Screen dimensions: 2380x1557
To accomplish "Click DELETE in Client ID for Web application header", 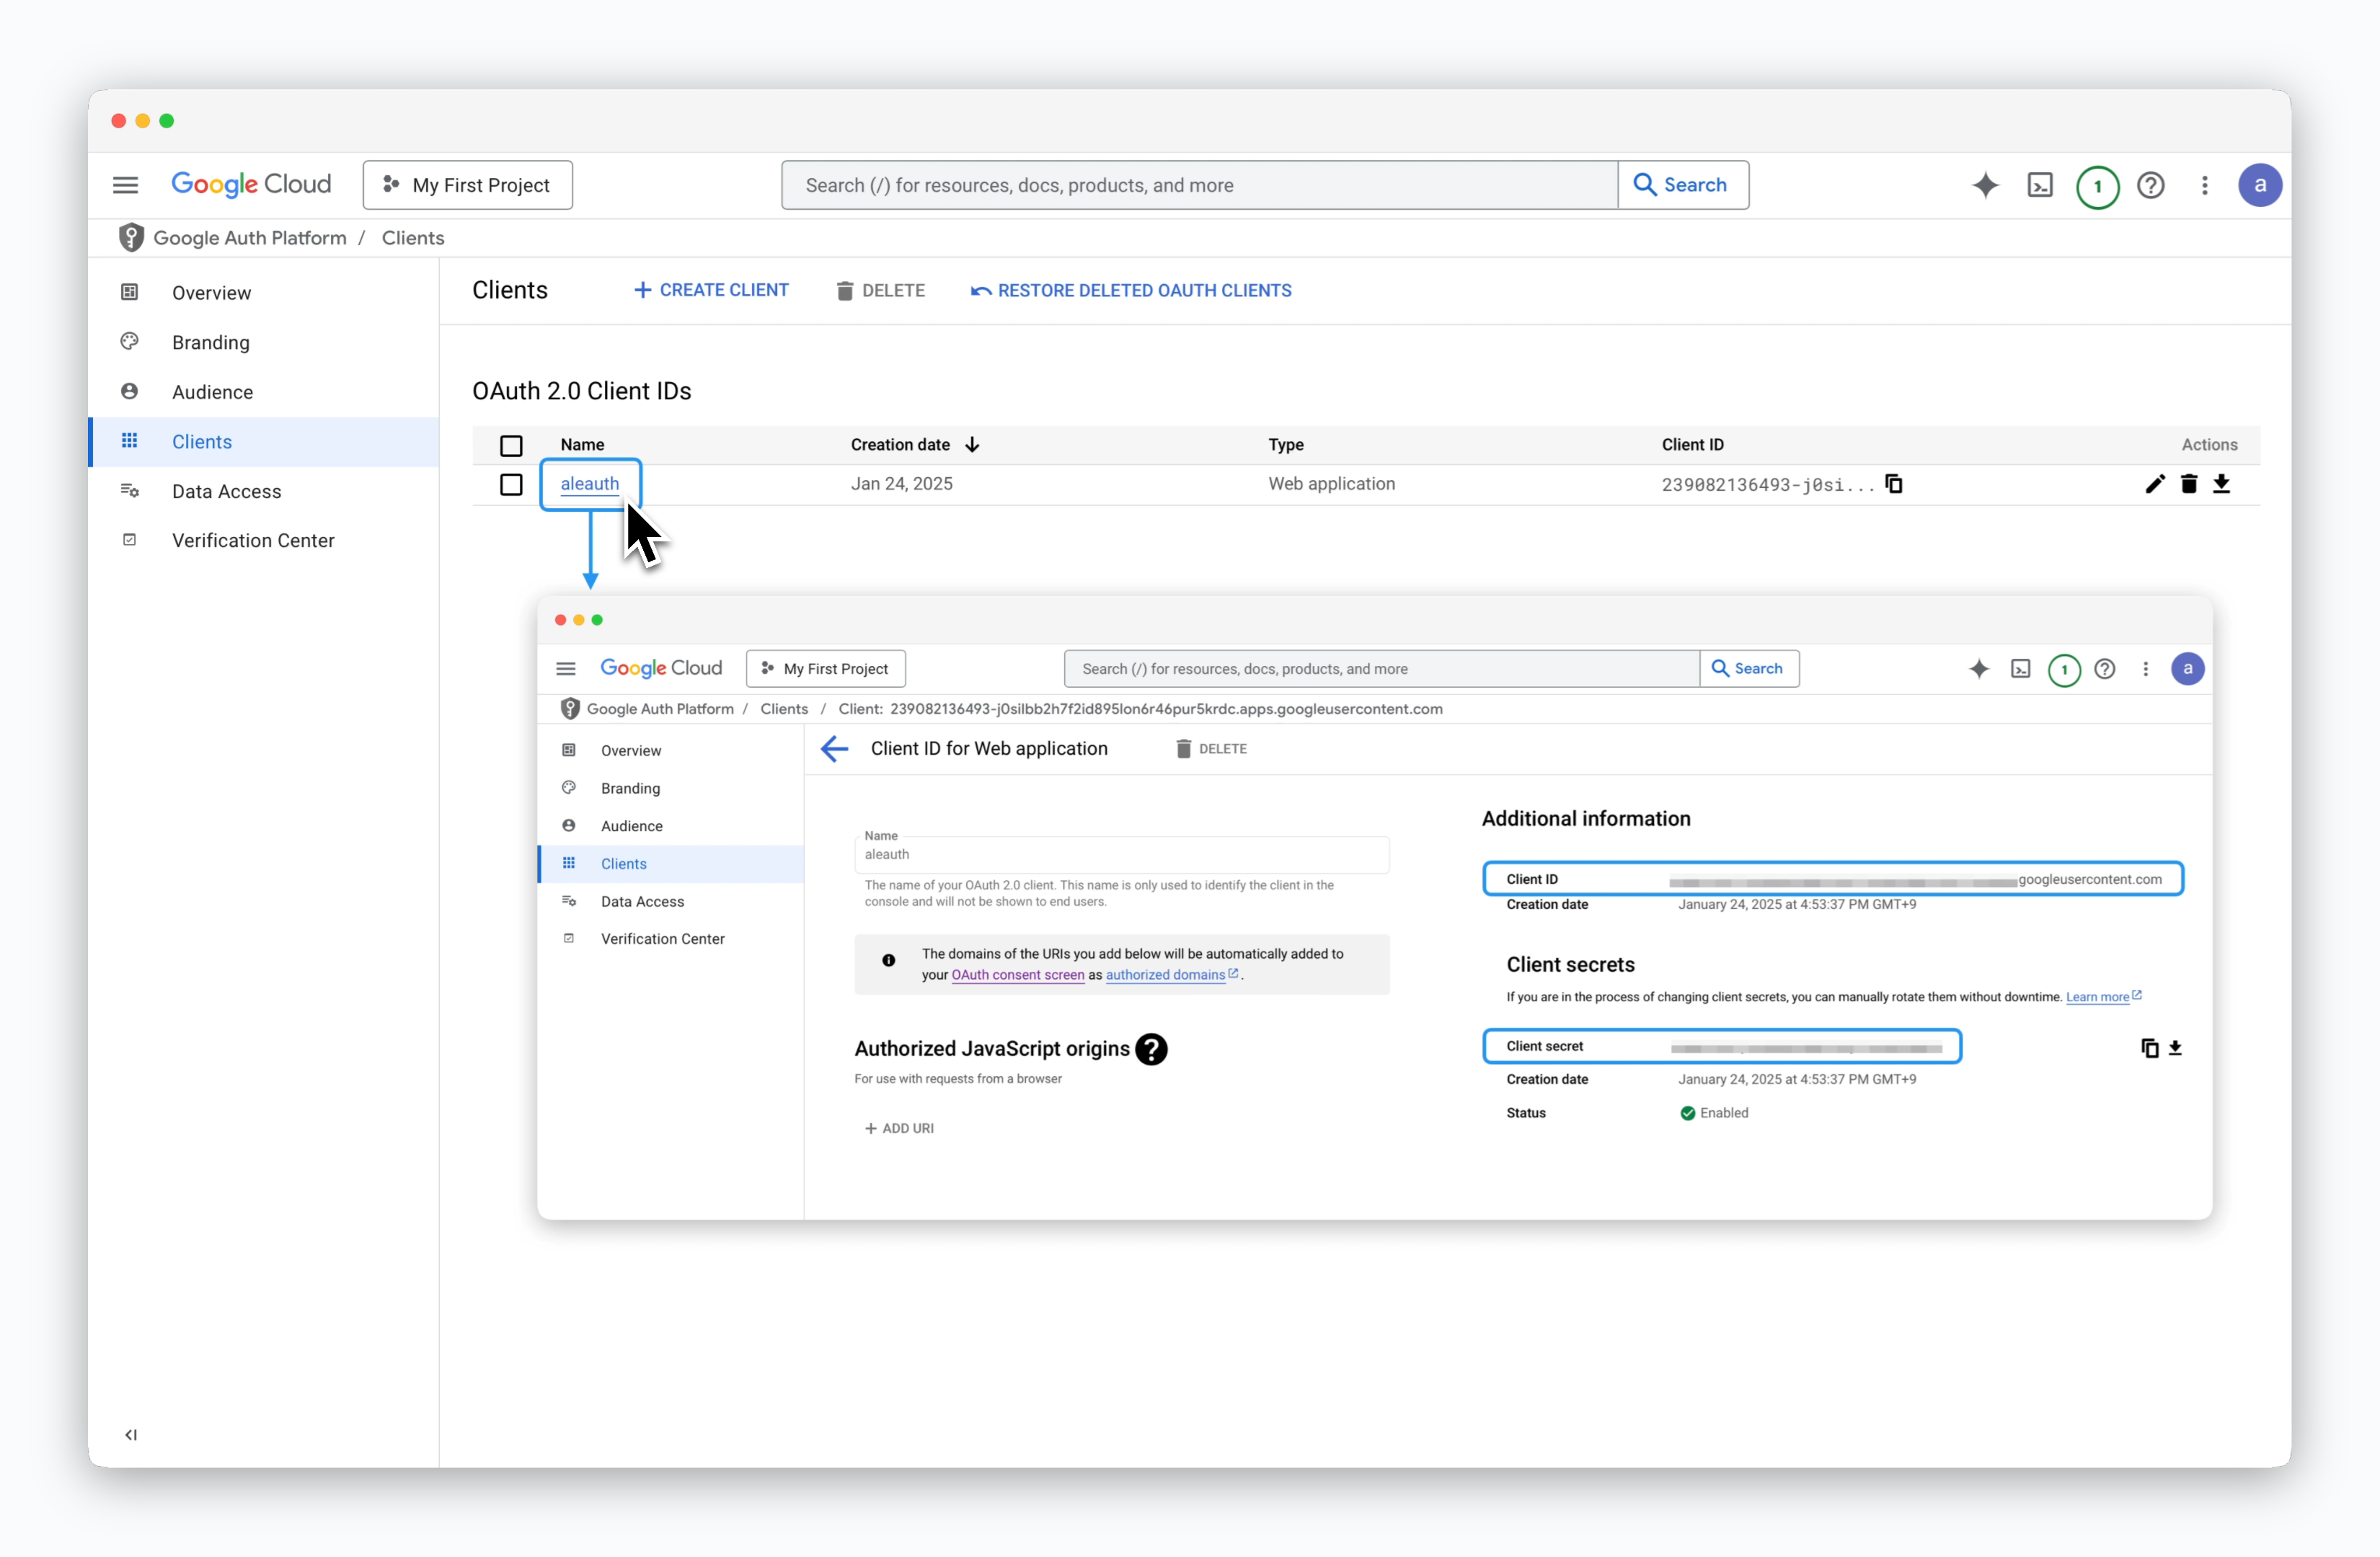I will click(1211, 749).
